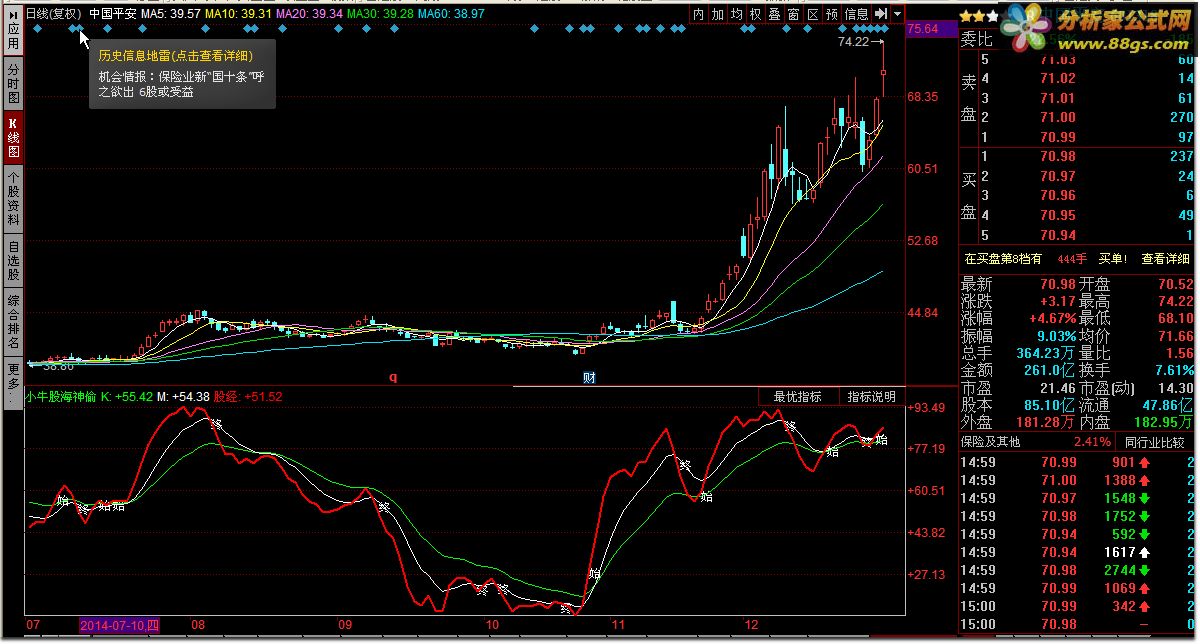Click the 日线(复权) period label
1200x644 pixels.
pyautogui.click(x=53, y=14)
